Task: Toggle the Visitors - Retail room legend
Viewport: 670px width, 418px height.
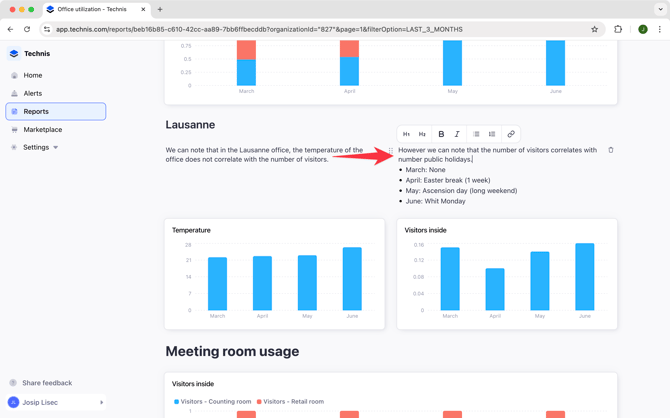Action: coord(290,402)
